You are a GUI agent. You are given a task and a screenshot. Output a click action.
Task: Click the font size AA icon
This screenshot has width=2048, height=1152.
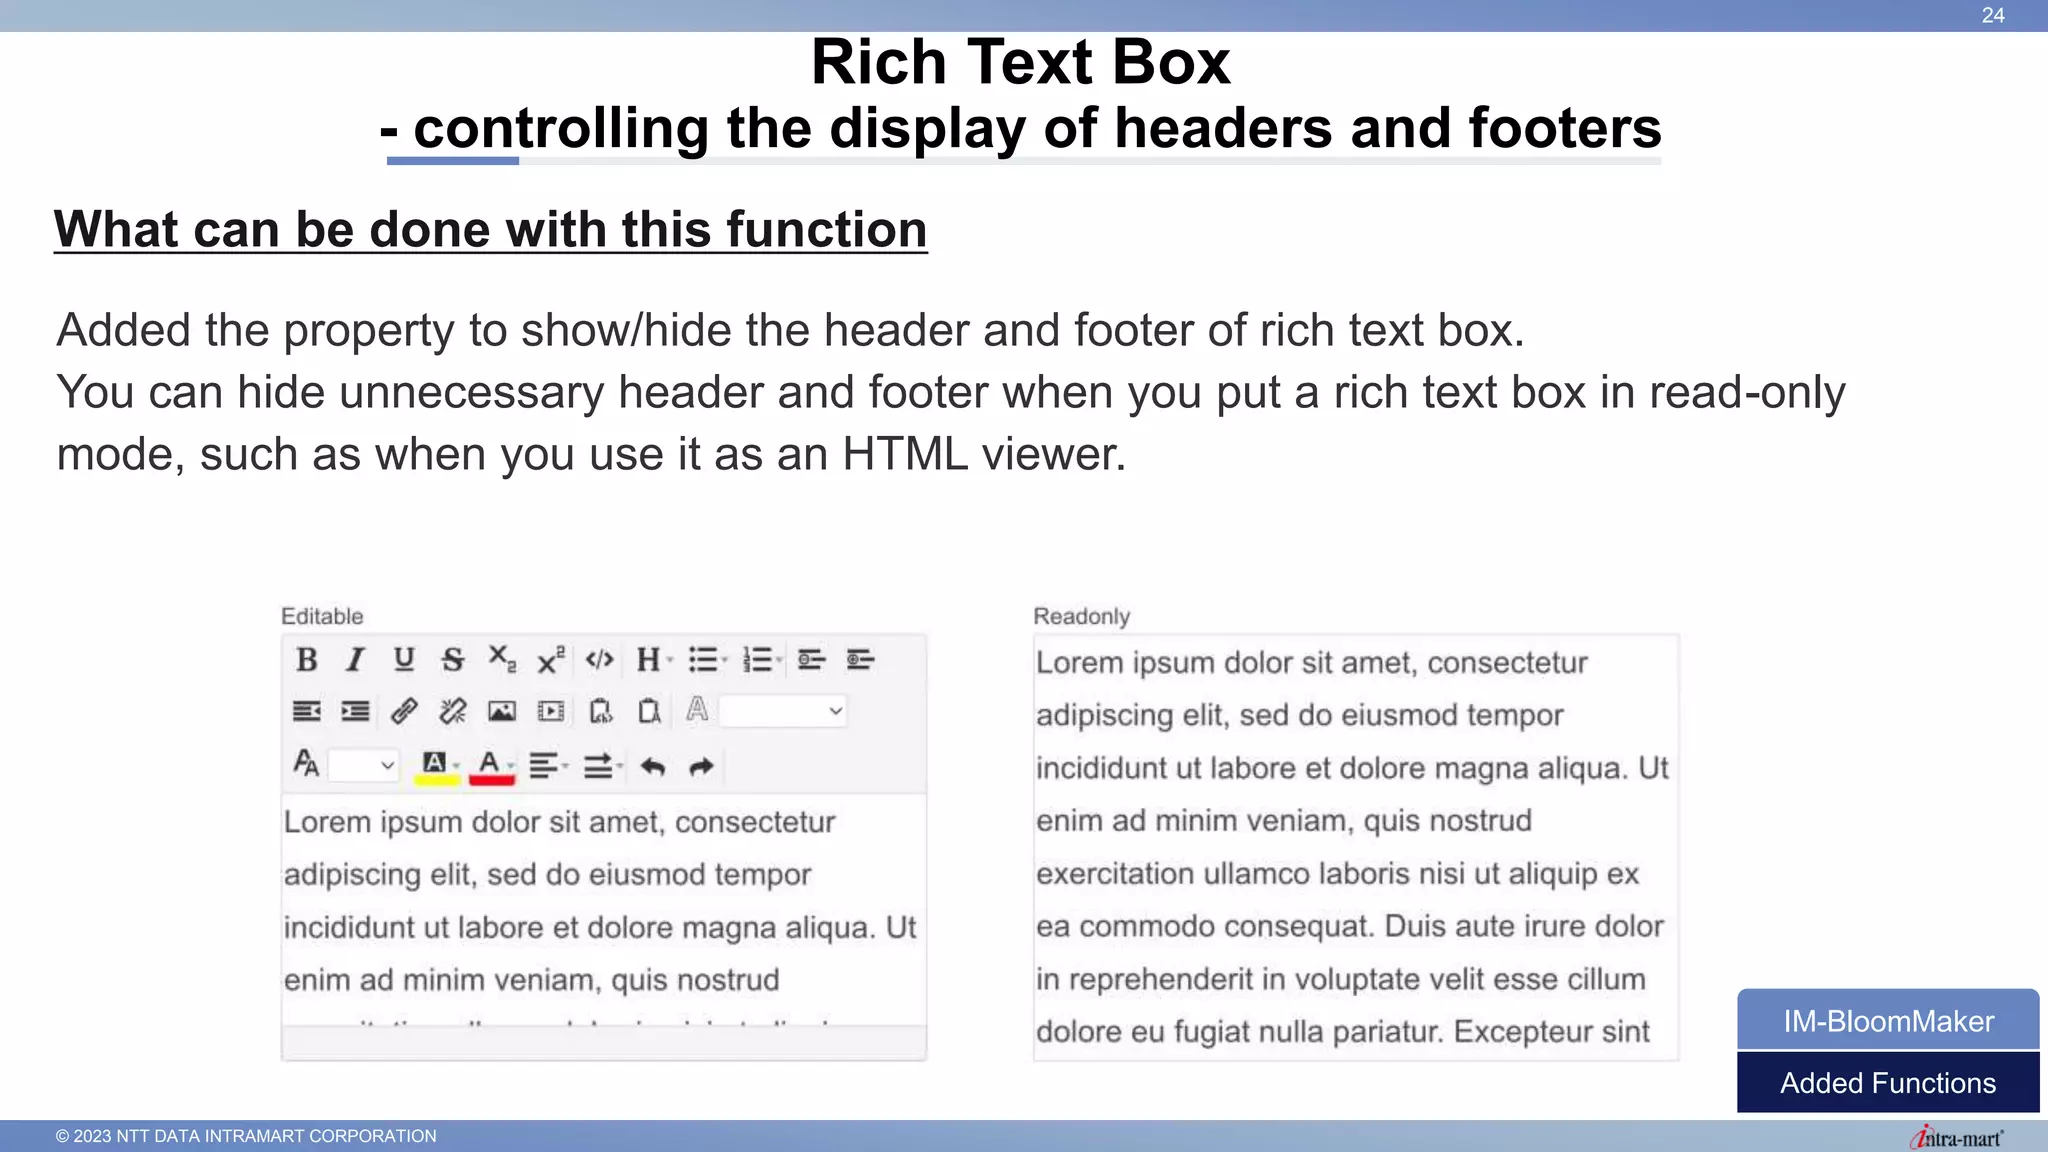306,764
